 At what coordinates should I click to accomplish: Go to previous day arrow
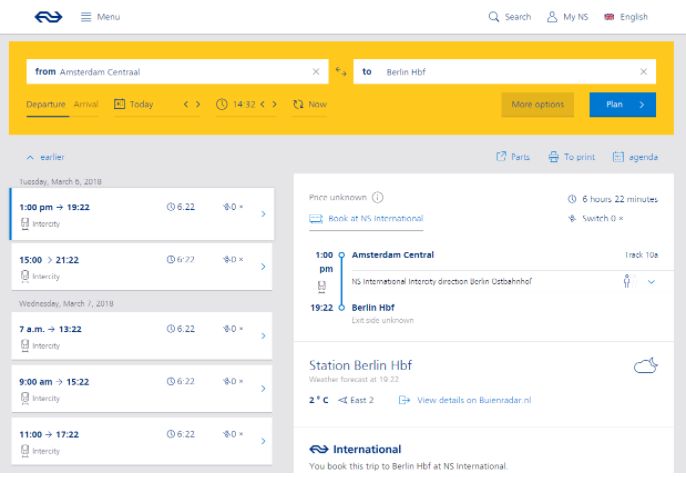click(x=186, y=105)
